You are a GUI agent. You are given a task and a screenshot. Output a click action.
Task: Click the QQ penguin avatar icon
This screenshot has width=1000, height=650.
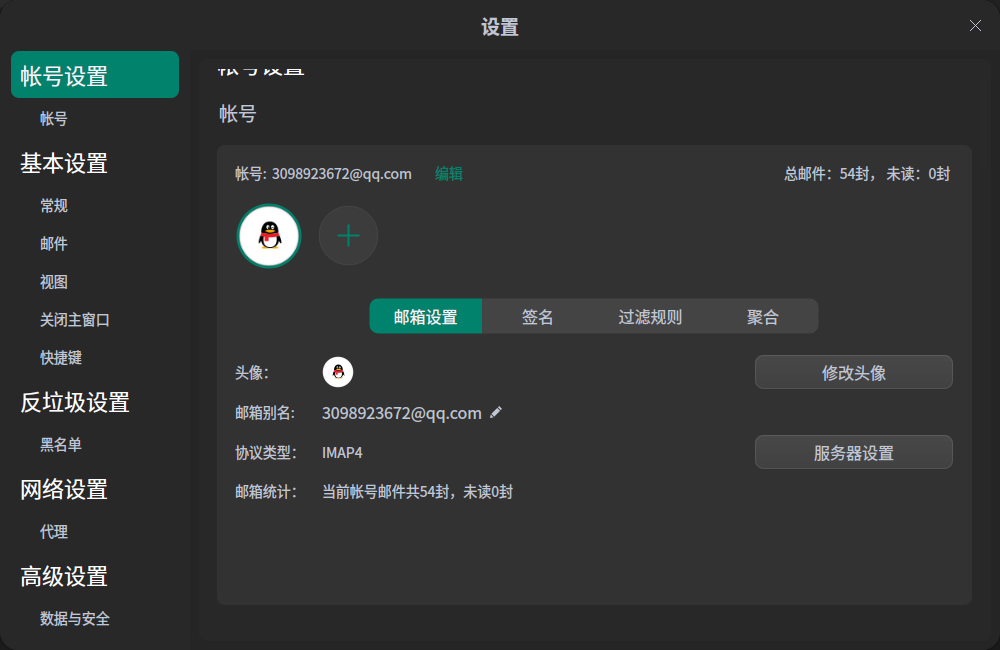(268, 235)
